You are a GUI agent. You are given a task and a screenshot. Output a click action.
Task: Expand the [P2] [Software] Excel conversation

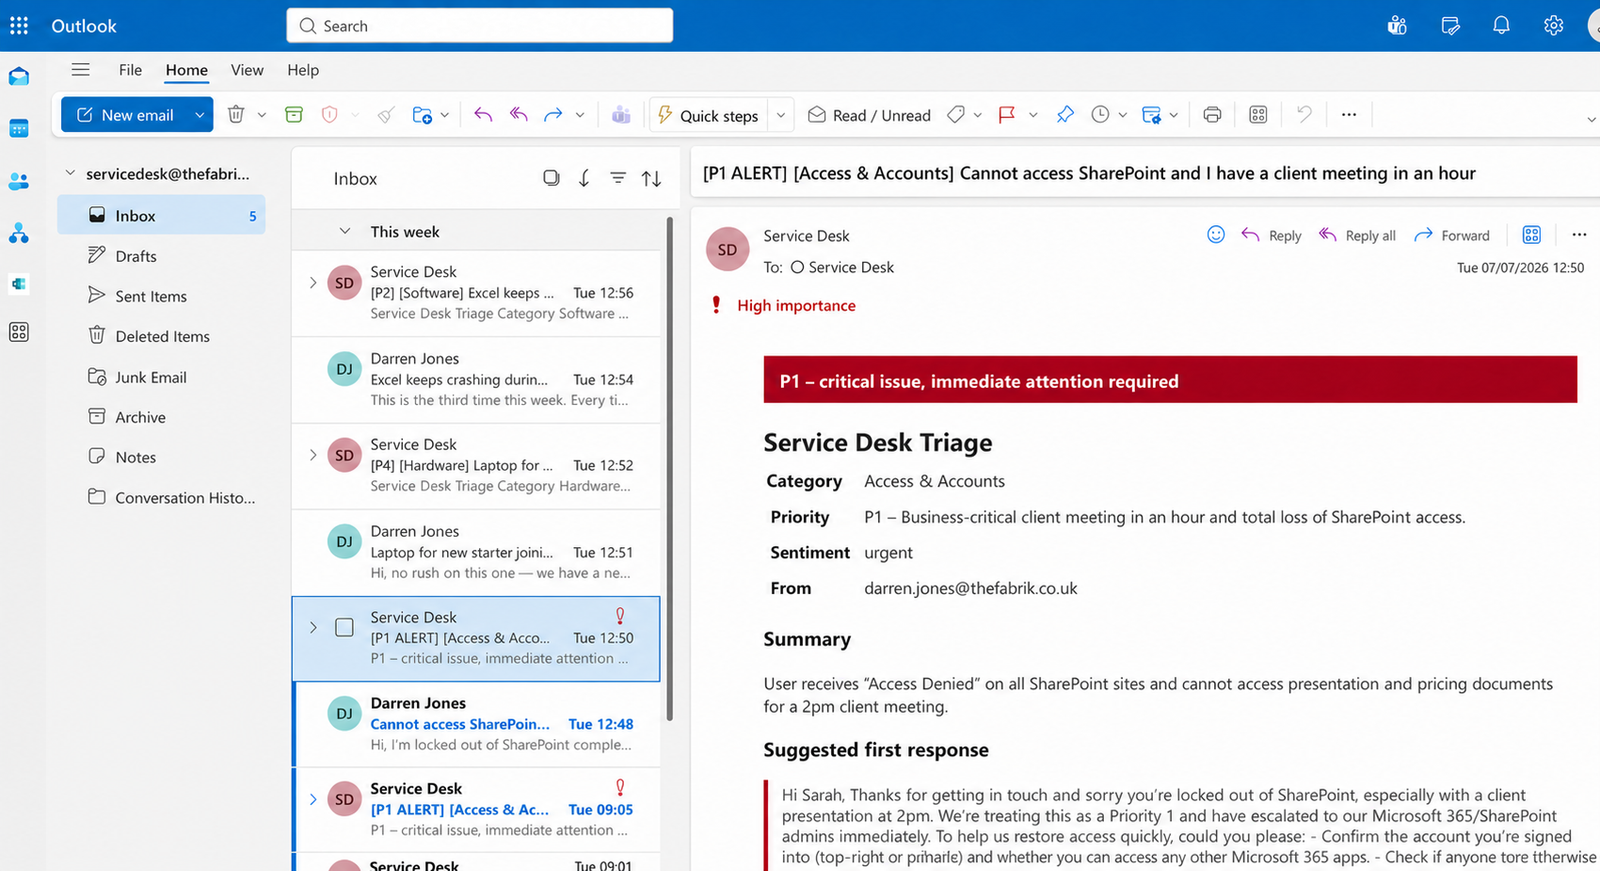[313, 283]
